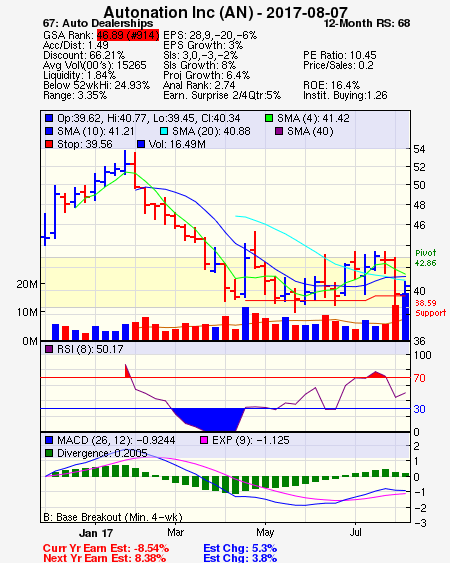Click the 'Divergence: 0.2005' legend text
The width and height of the screenshot is (450, 563).
click(102, 453)
